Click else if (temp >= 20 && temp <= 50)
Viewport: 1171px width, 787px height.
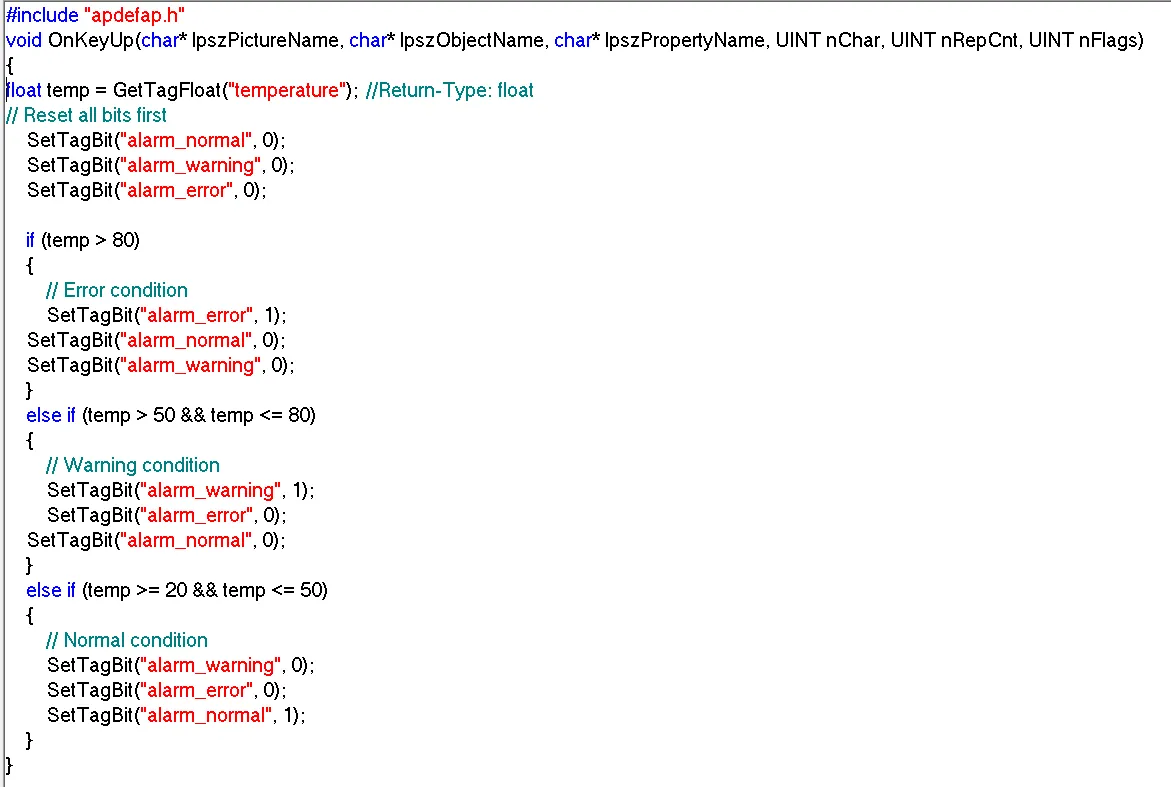click(177, 591)
